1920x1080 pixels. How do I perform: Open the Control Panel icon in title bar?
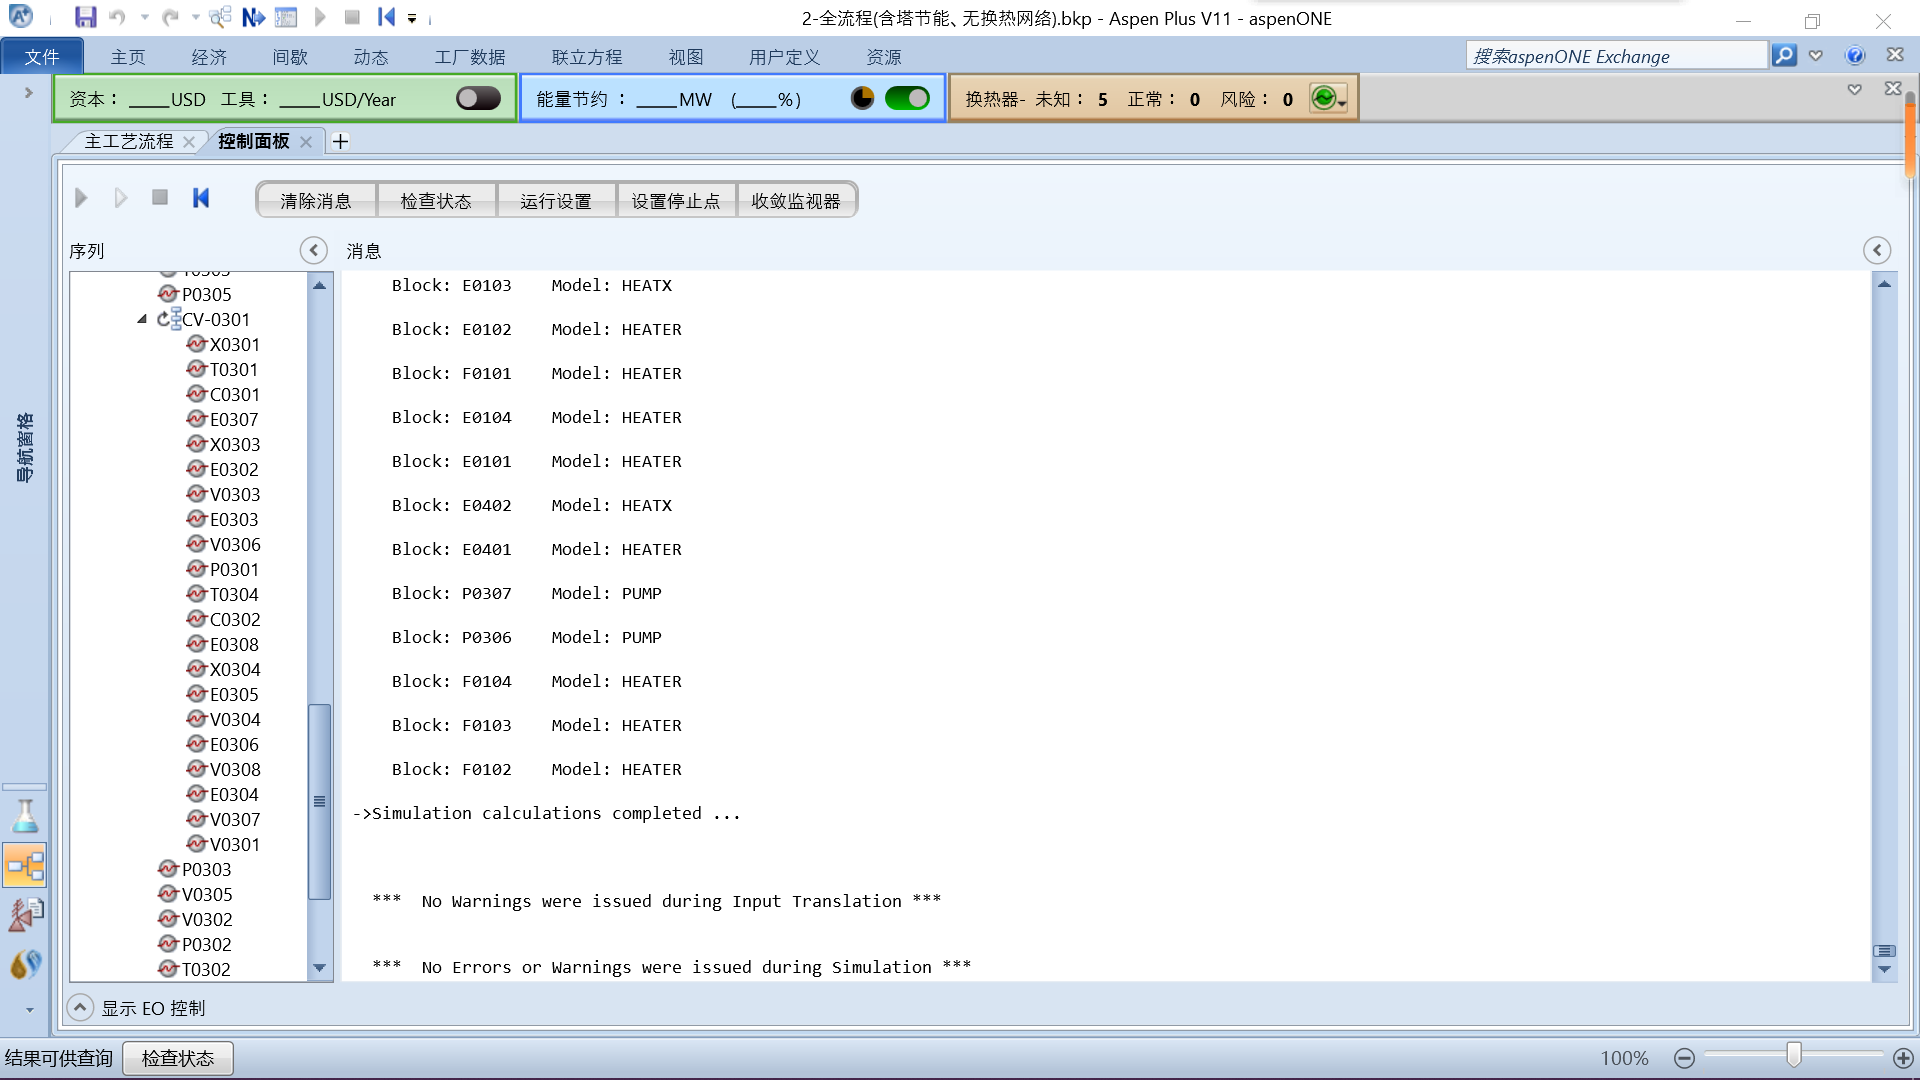(286, 17)
